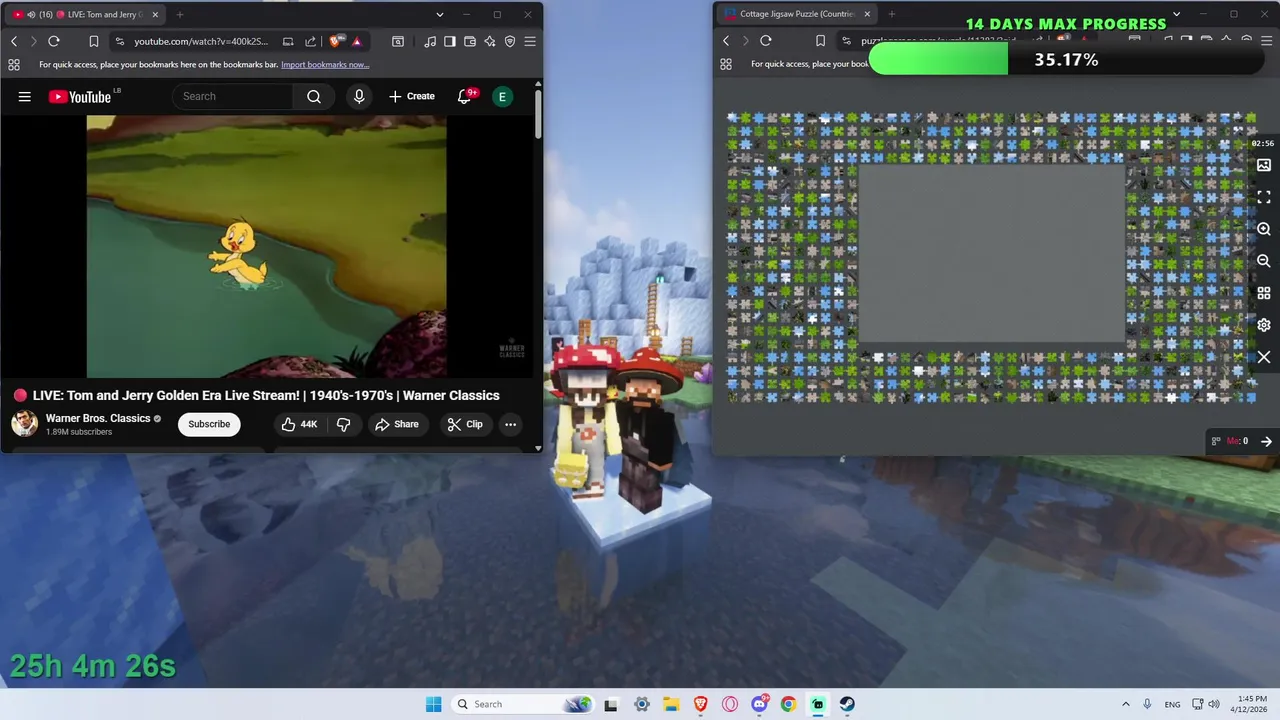1280x720 pixels.
Task: Open a new tab in YouTube window
Action: 180,14
